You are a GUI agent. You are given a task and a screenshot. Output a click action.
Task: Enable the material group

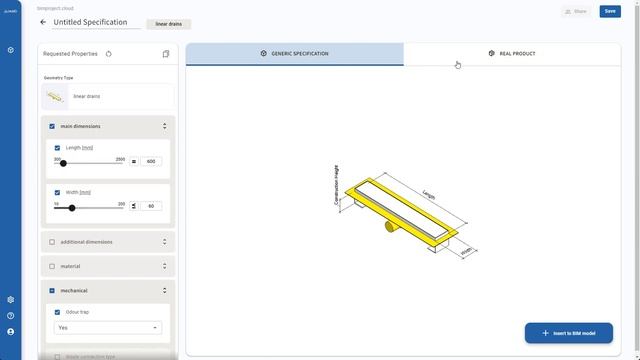click(x=52, y=266)
